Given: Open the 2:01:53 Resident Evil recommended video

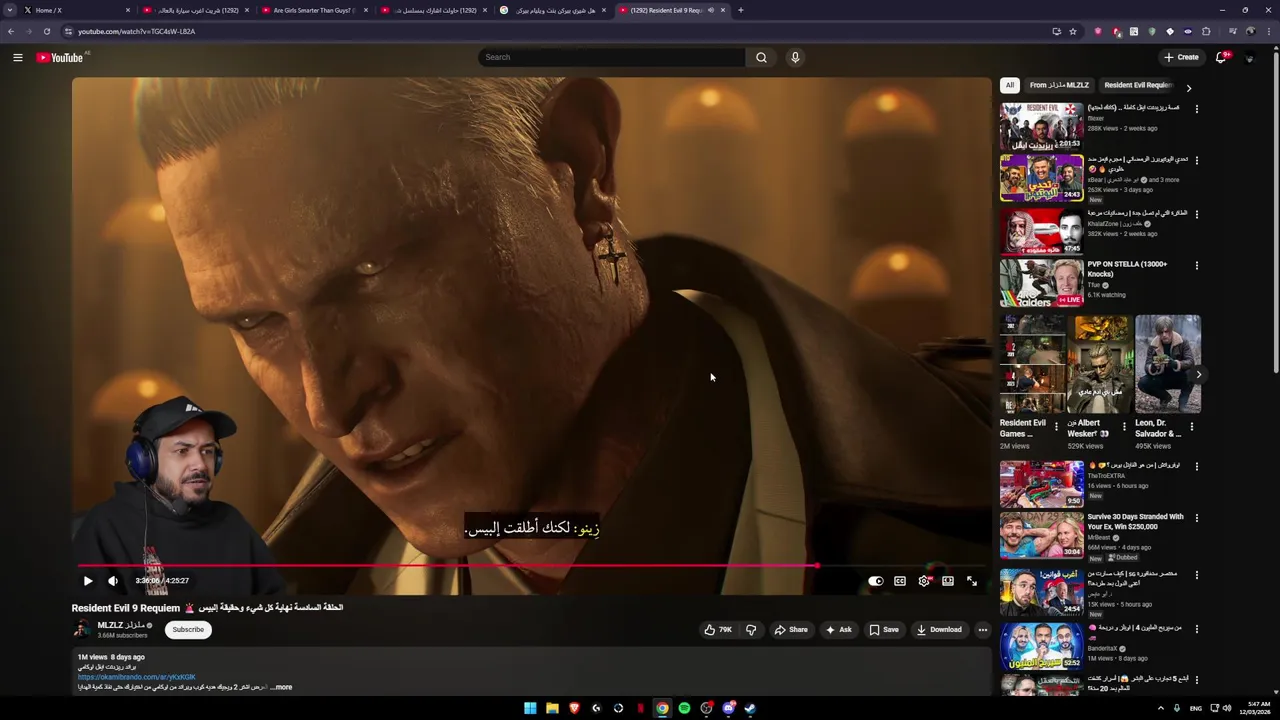Looking at the screenshot, I should [1041, 126].
